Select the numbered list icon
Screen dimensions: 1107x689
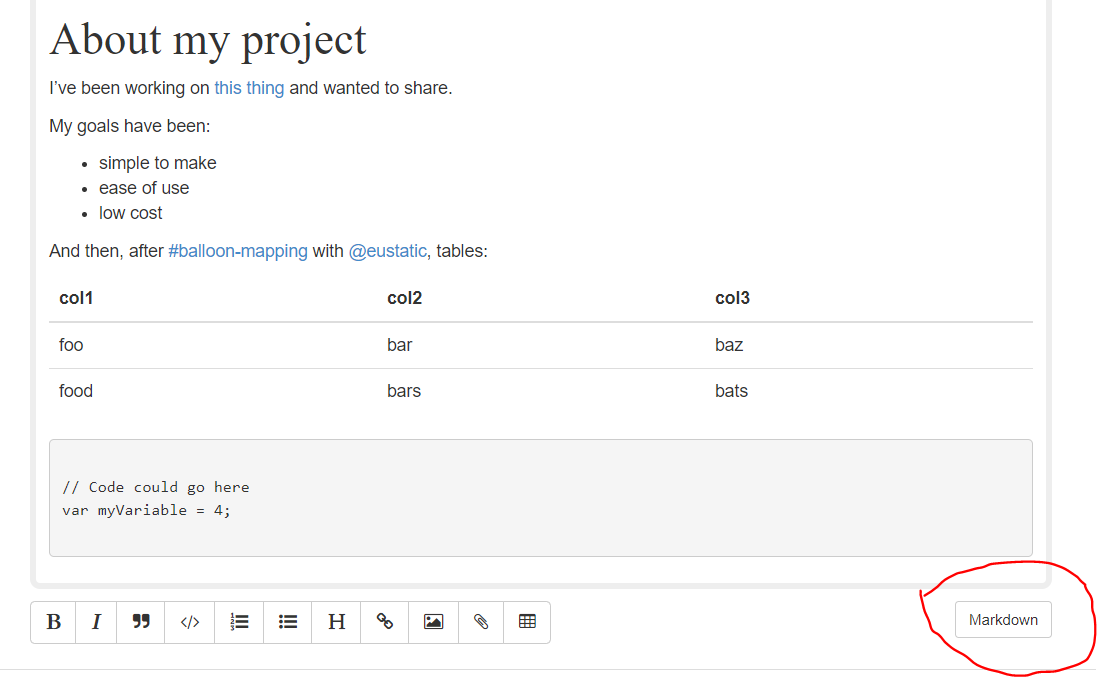click(x=238, y=621)
